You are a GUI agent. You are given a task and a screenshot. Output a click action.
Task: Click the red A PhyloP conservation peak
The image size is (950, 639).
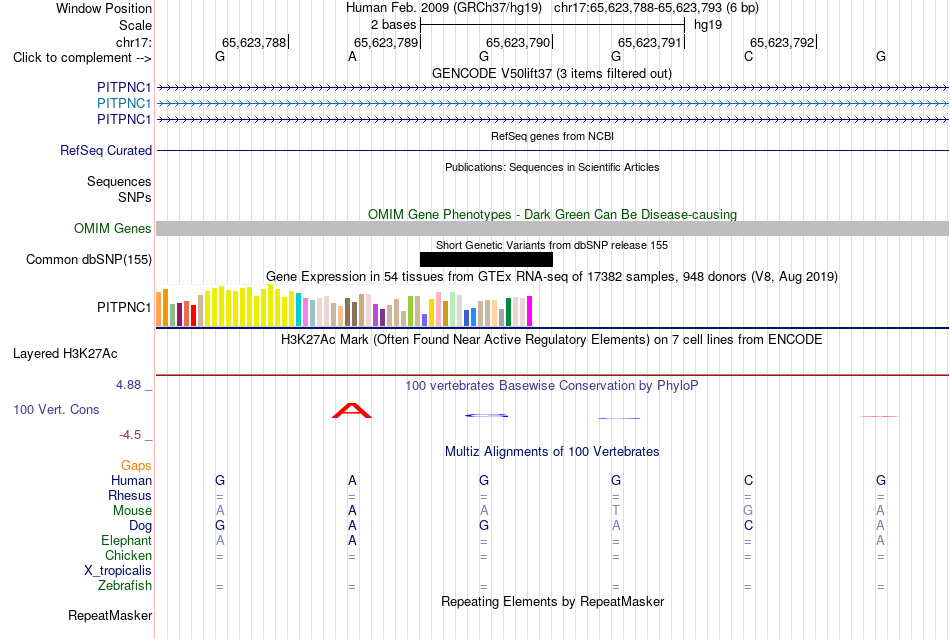pos(351,411)
